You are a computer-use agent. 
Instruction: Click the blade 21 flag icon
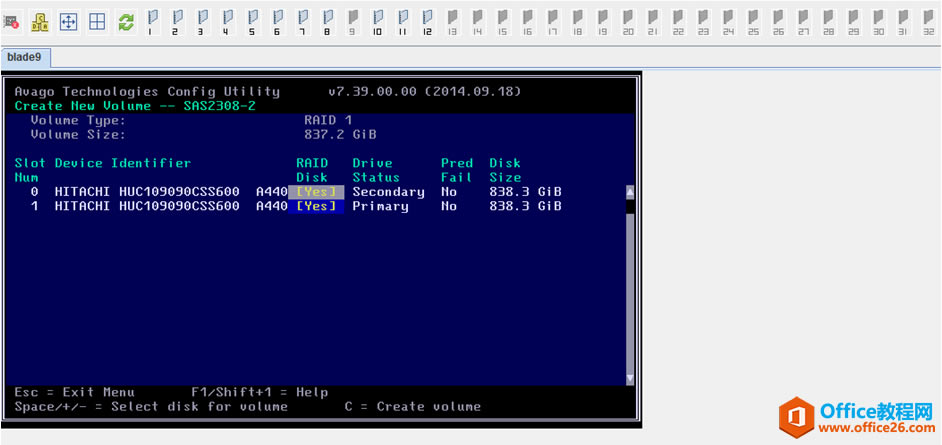[x=654, y=22]
